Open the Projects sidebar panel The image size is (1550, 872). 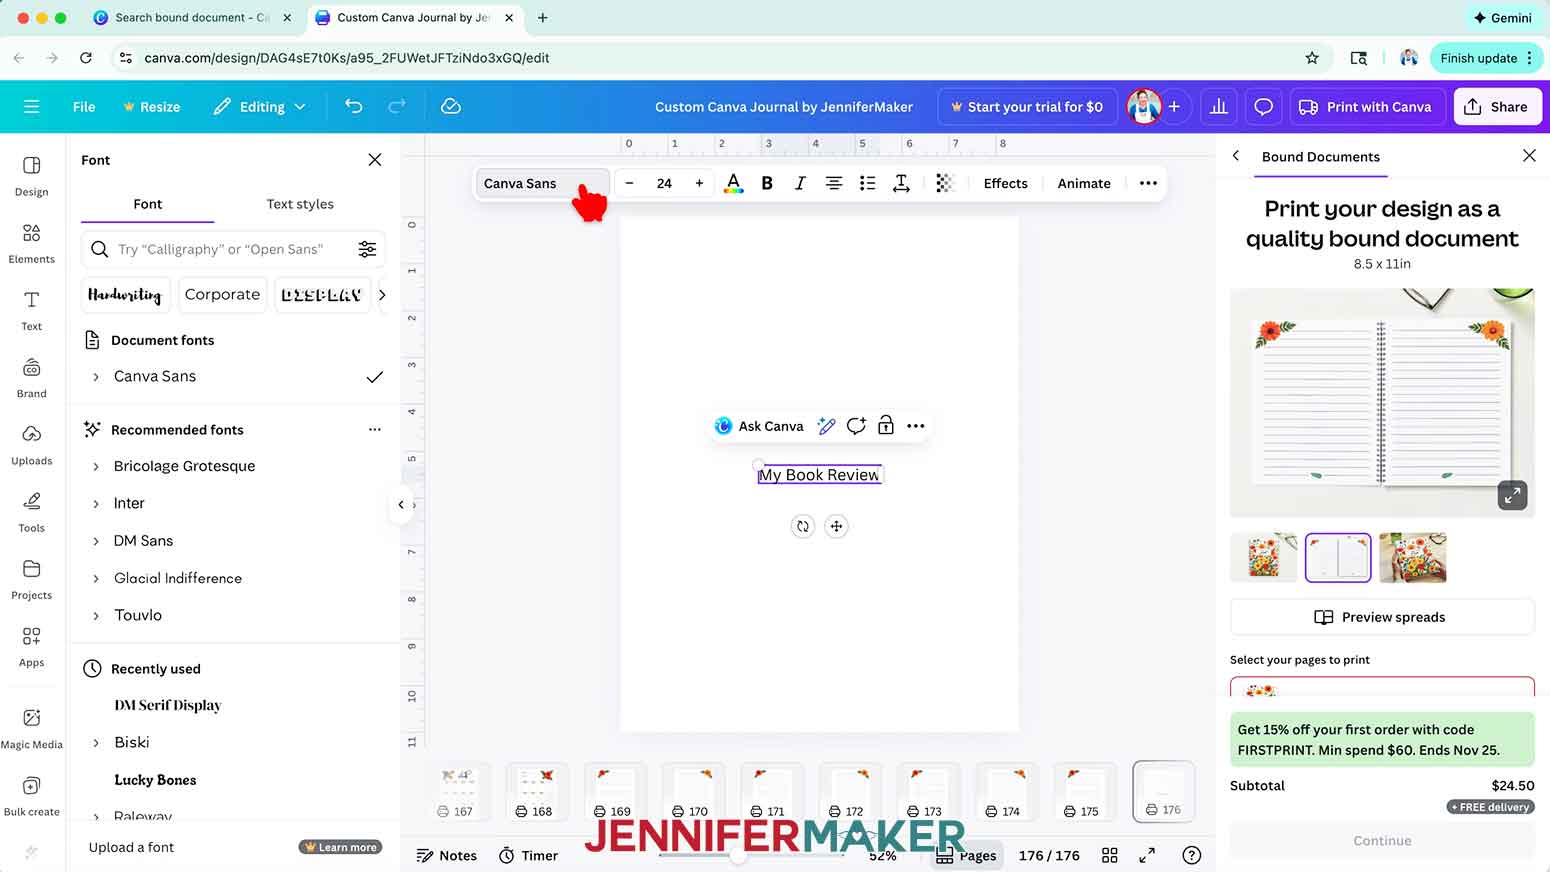click(31, 579)
